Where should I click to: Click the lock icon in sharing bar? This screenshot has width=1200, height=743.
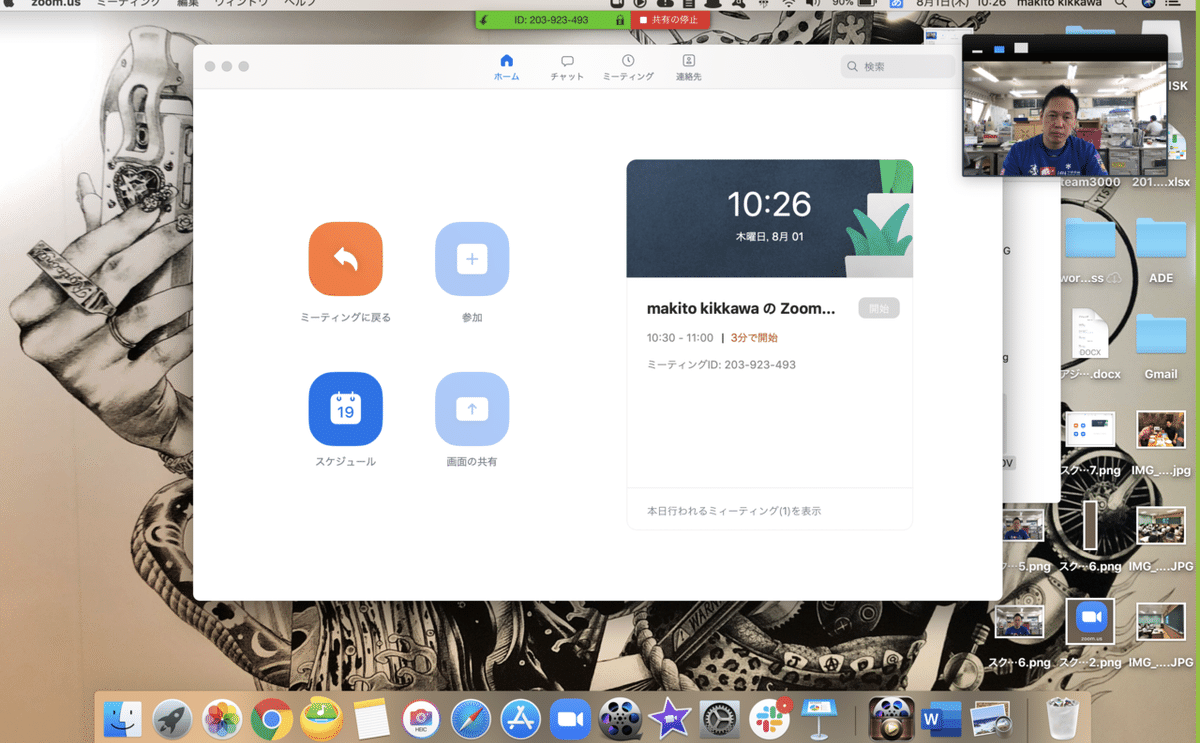pos(620,20)
